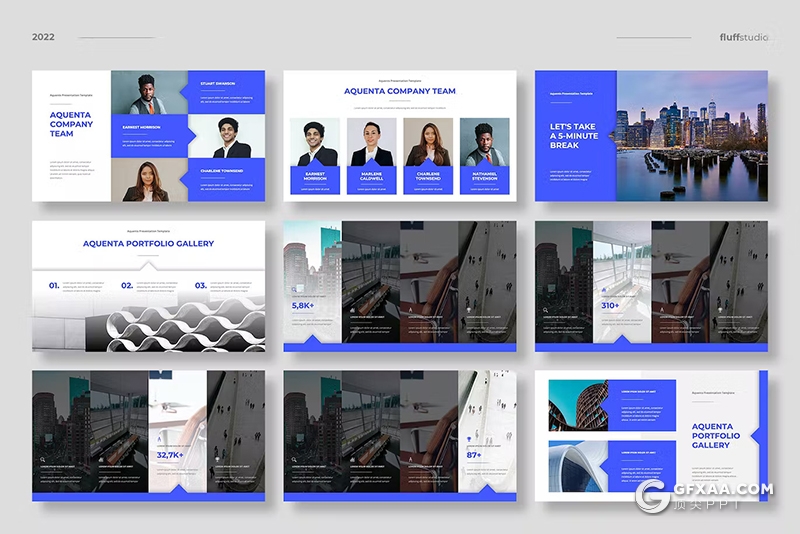Select Nathaniel Stevenson's portrait photo
The height and width of the screenshot is (534, 800).
(x=484, y=142)
